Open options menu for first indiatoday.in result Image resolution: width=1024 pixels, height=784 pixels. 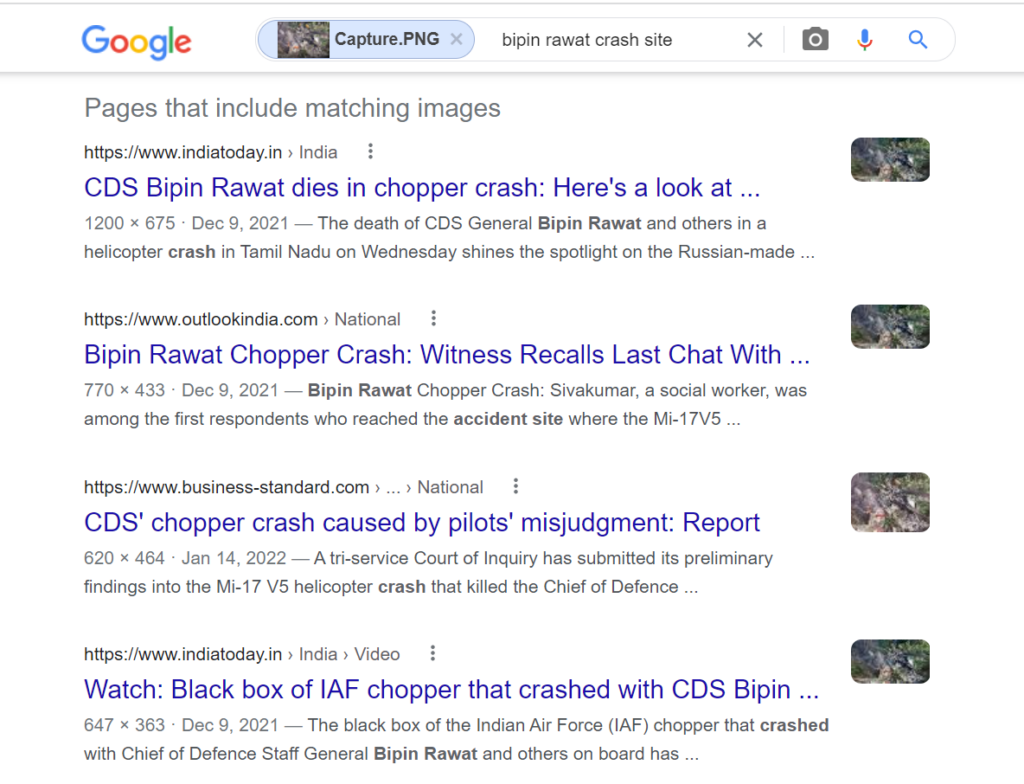tap(371, 152)
